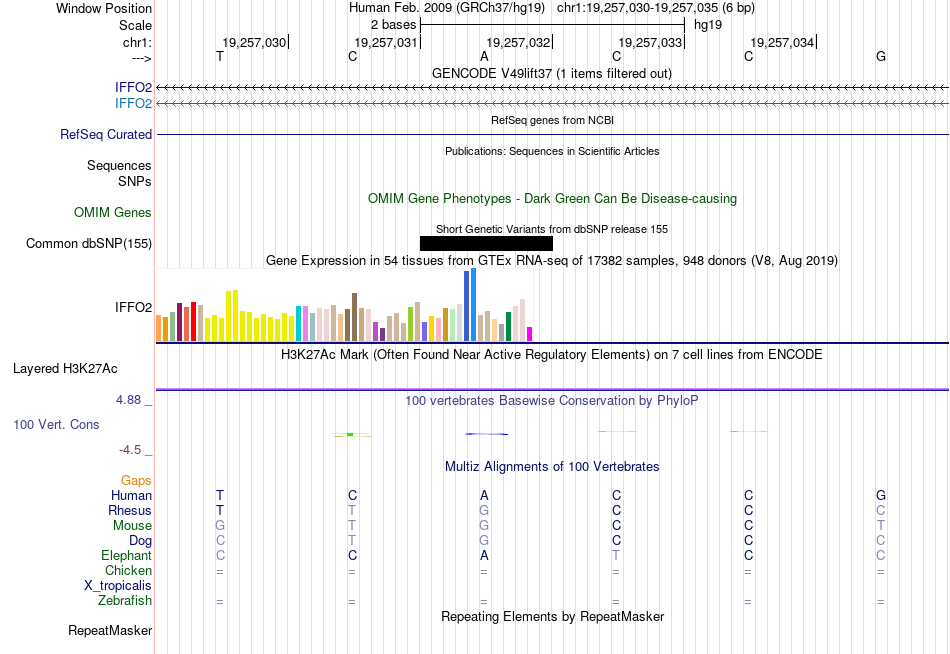Click the dark blue IFFO2 gene label
The image size is (950, 654).
133,88
